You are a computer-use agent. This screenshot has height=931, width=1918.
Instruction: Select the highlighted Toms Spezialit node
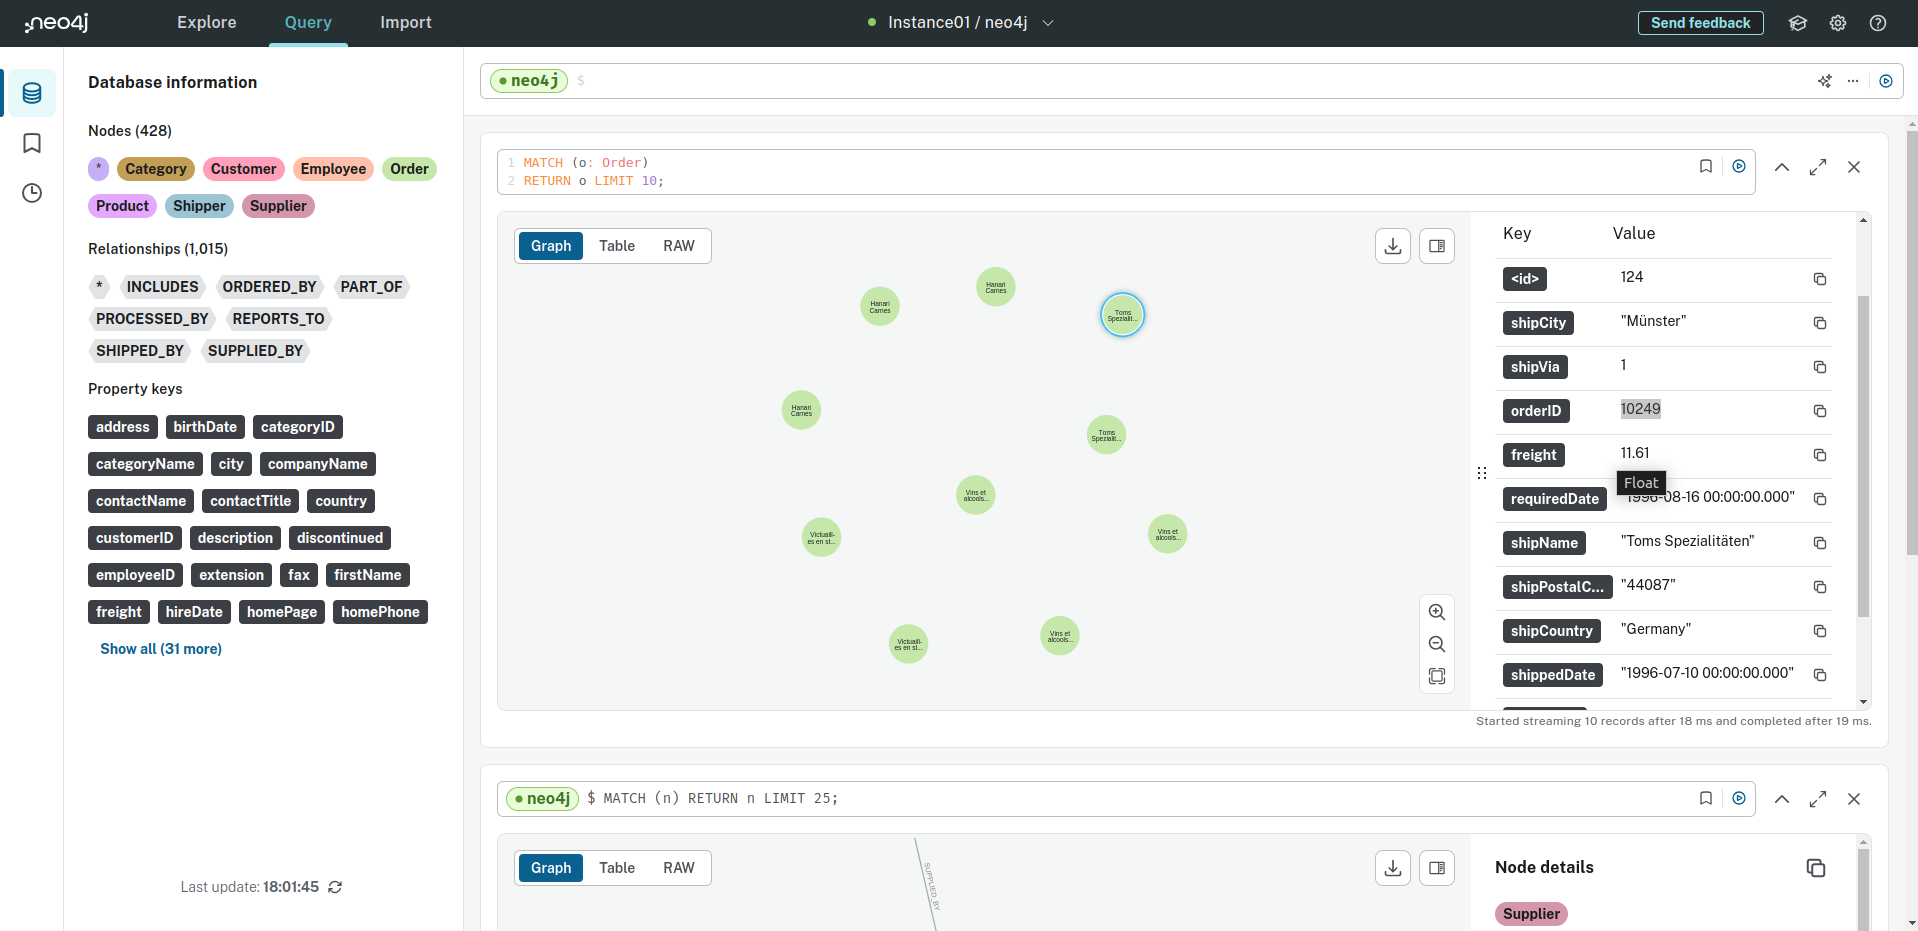(x=1122, y=315)
